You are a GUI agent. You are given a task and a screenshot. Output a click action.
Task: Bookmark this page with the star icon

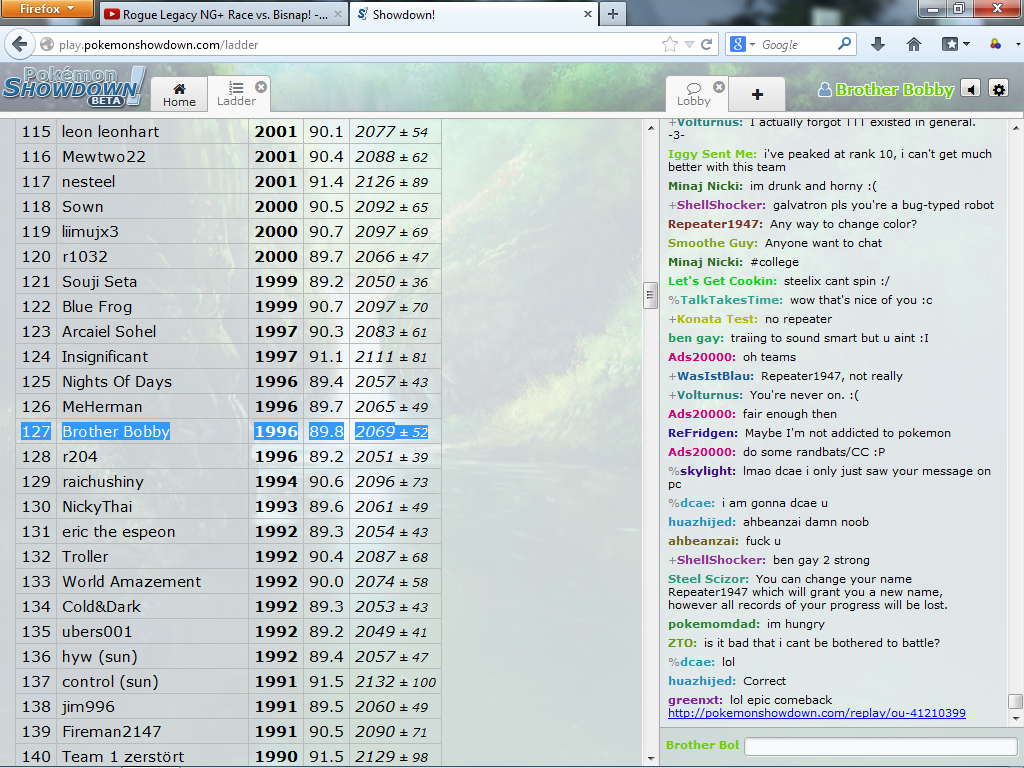669,44
